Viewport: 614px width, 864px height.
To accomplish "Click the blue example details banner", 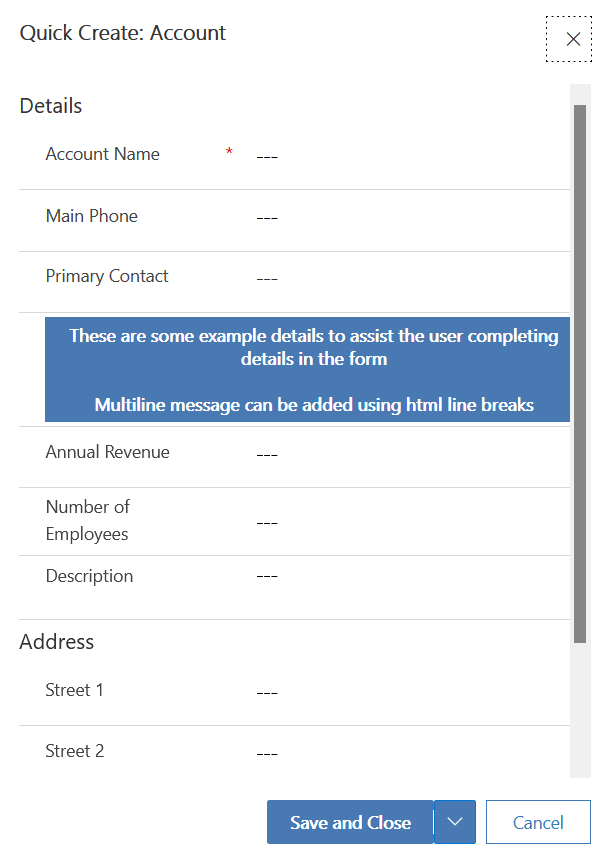I will [x=307, y=370].
